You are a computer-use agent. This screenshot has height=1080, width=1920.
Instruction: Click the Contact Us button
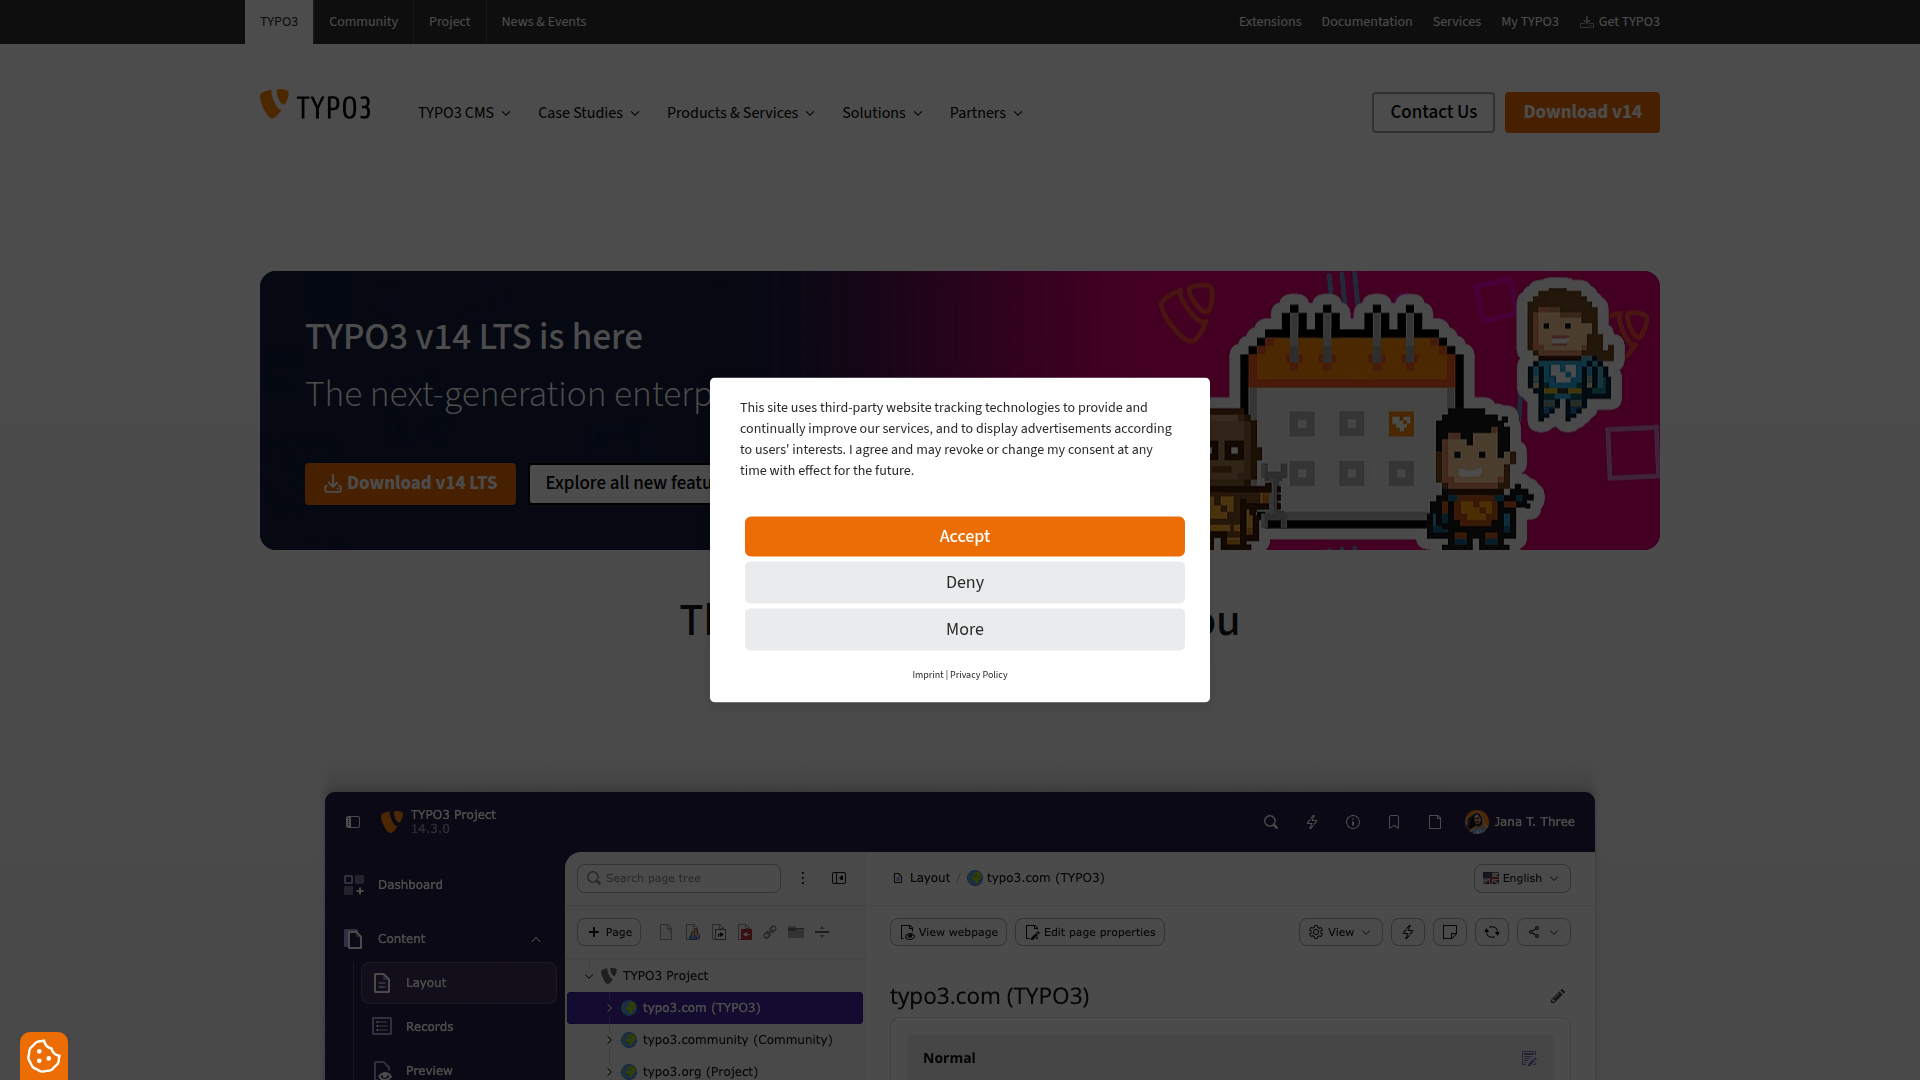click(x=1433, y=112)
